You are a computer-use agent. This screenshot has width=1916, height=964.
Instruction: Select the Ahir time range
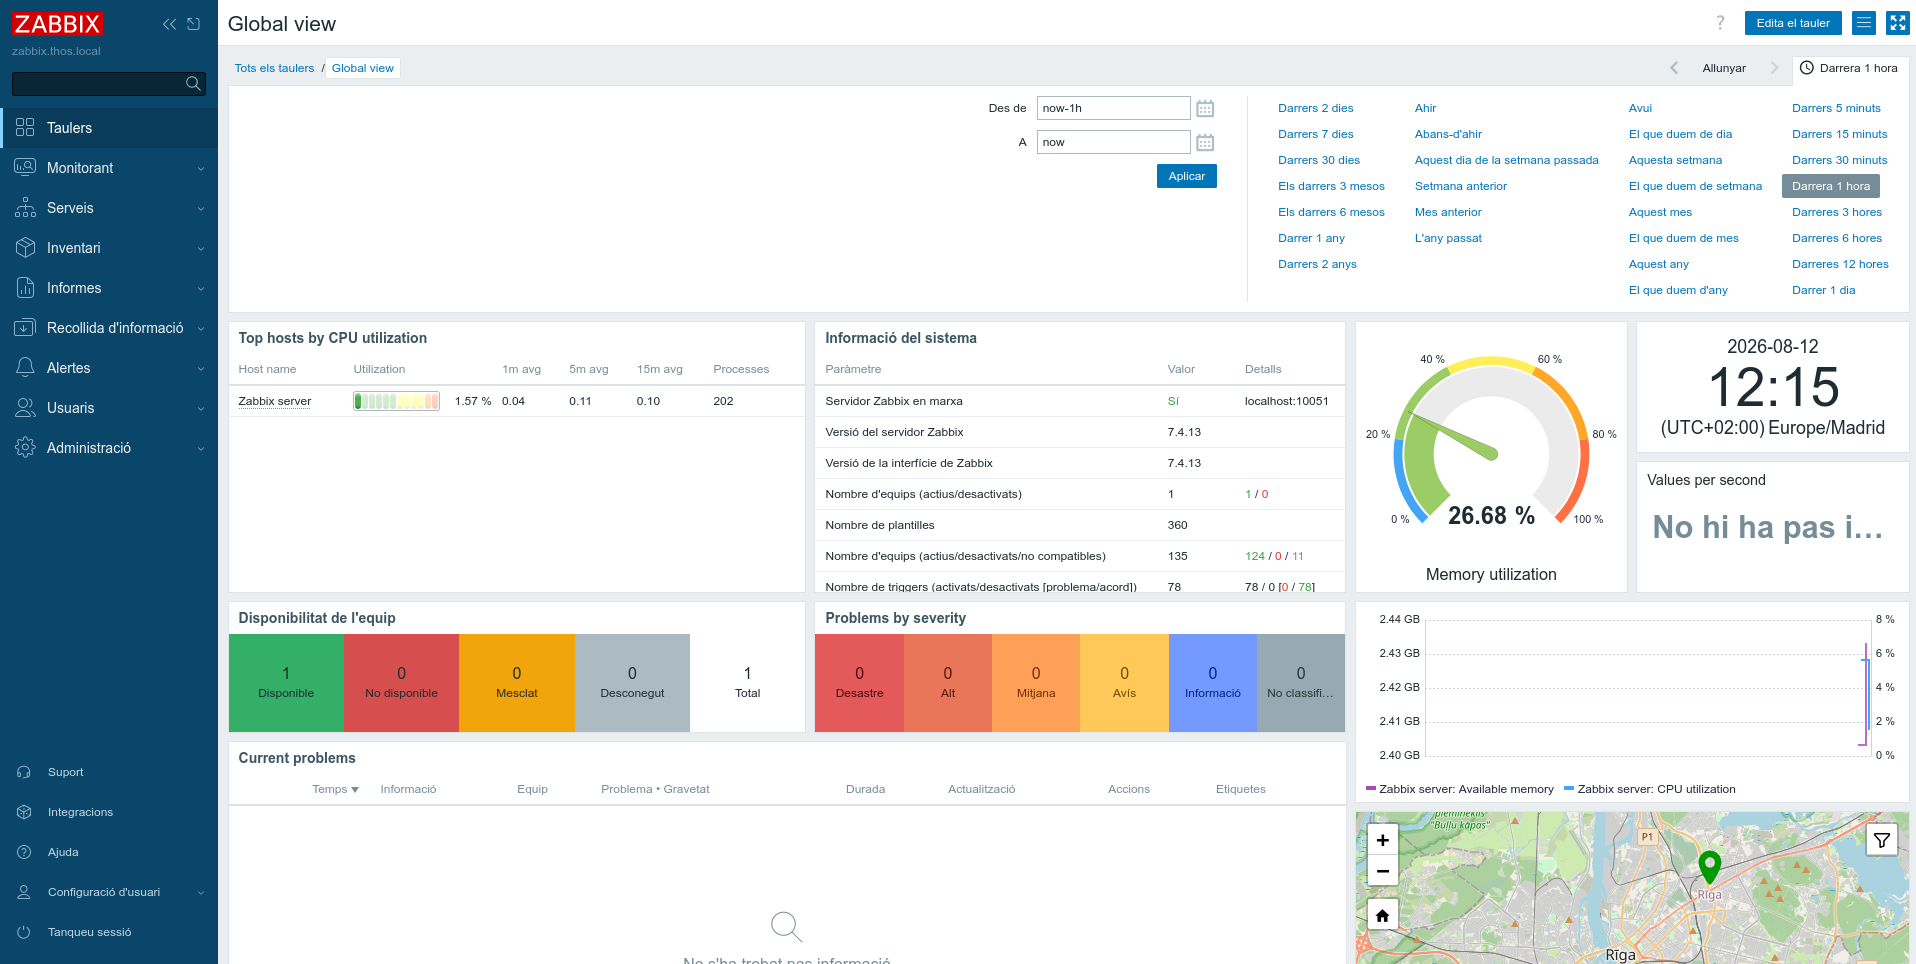click(x=1425, y=108)
